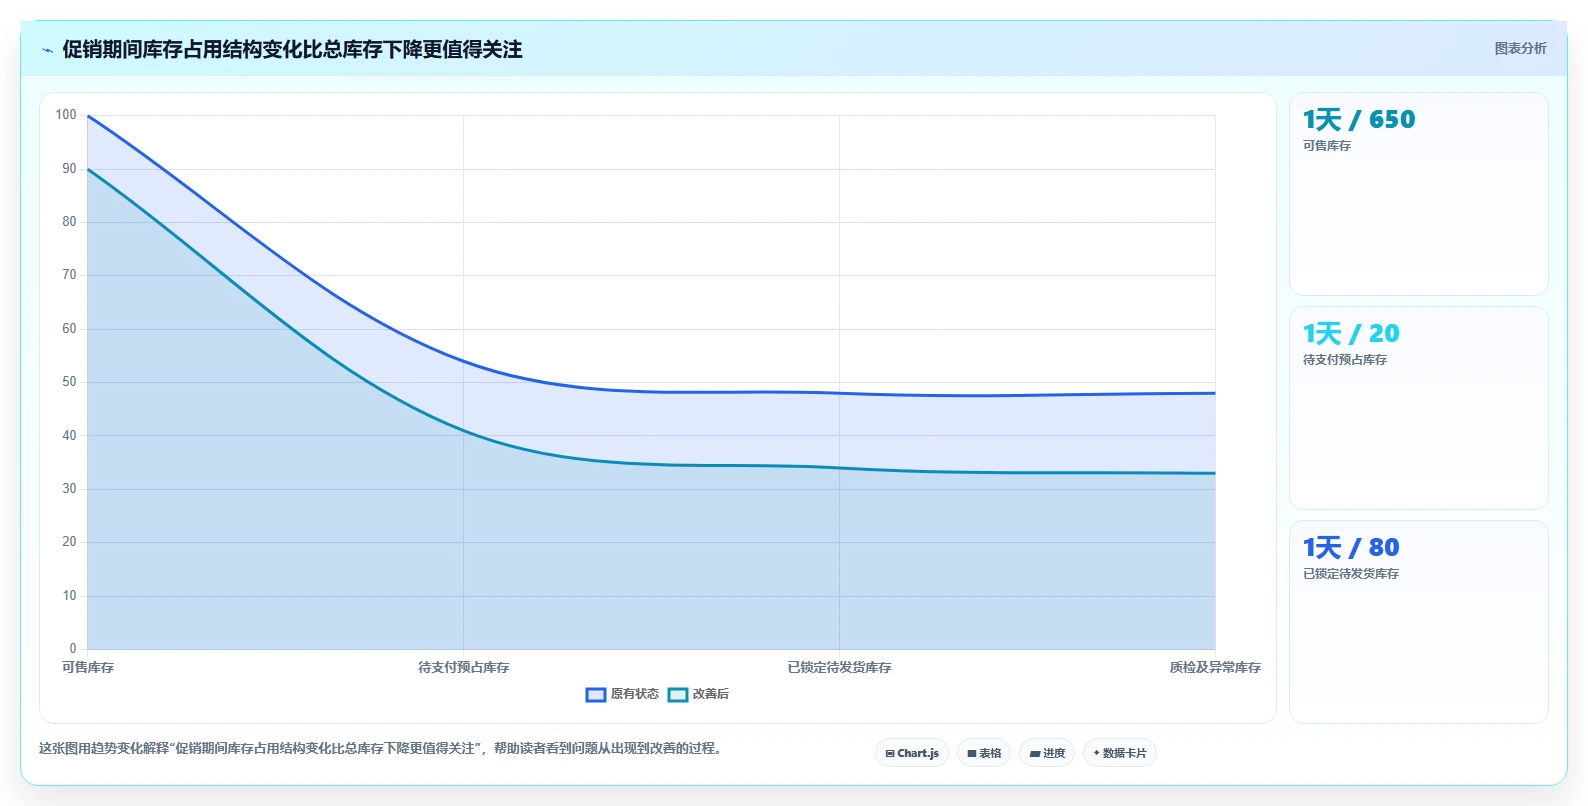Select the 1天 / 20 stat value
1588x806 pixels.
(x=1351, y=334)
